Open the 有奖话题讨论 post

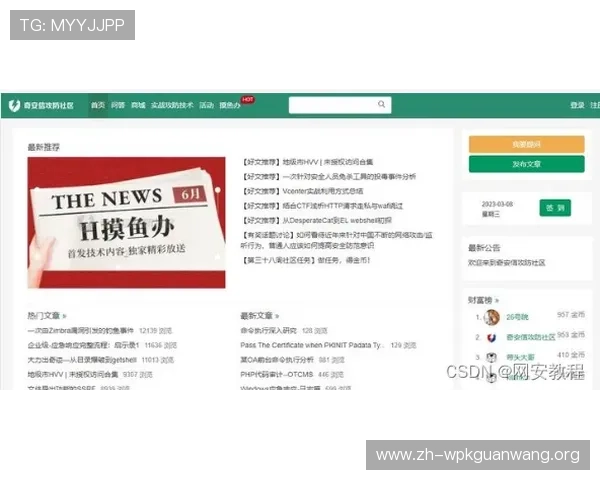(x=336, y=240)
